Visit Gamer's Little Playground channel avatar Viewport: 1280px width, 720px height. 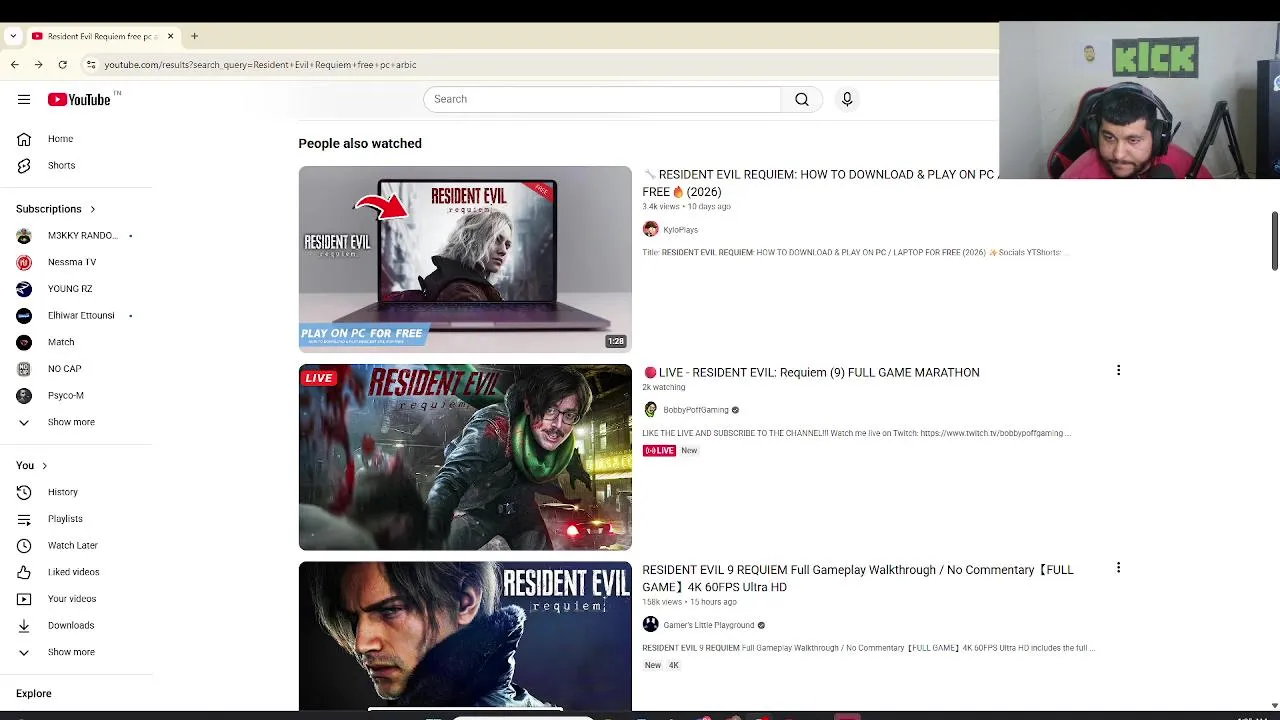tap(650, 624)
